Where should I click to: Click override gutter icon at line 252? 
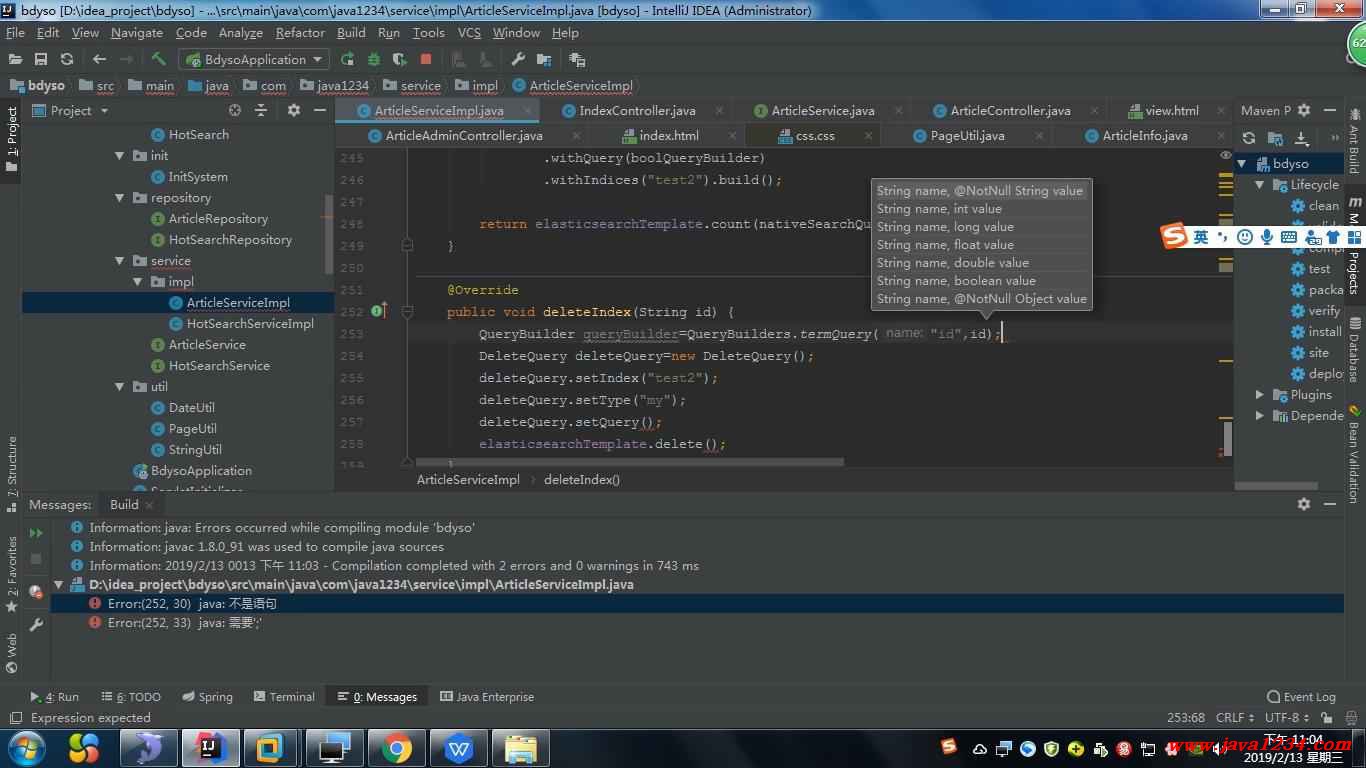[378, 311]
